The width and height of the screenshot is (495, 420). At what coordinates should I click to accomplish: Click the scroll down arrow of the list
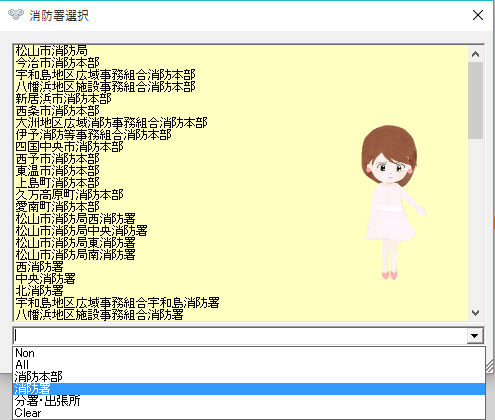pos(475,313)
